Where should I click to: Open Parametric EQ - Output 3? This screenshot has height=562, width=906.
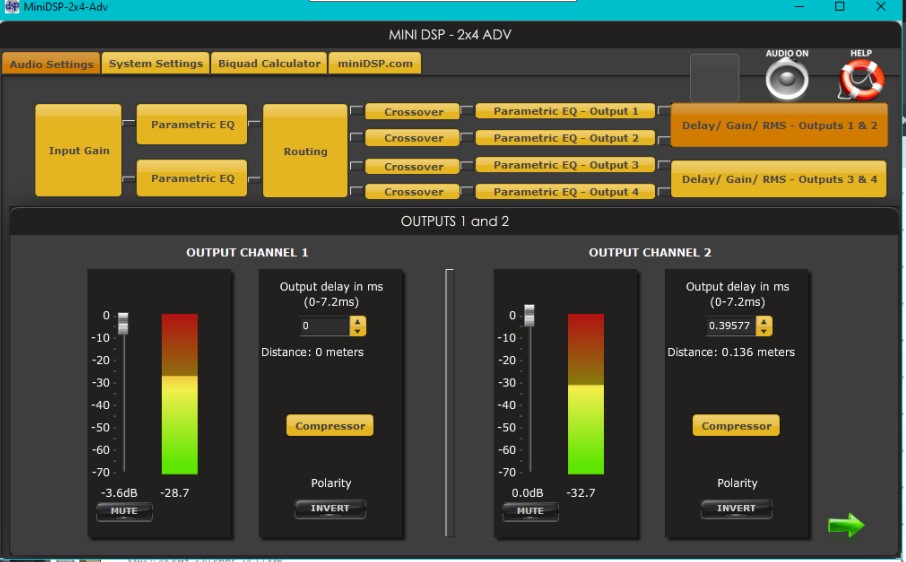566,165
